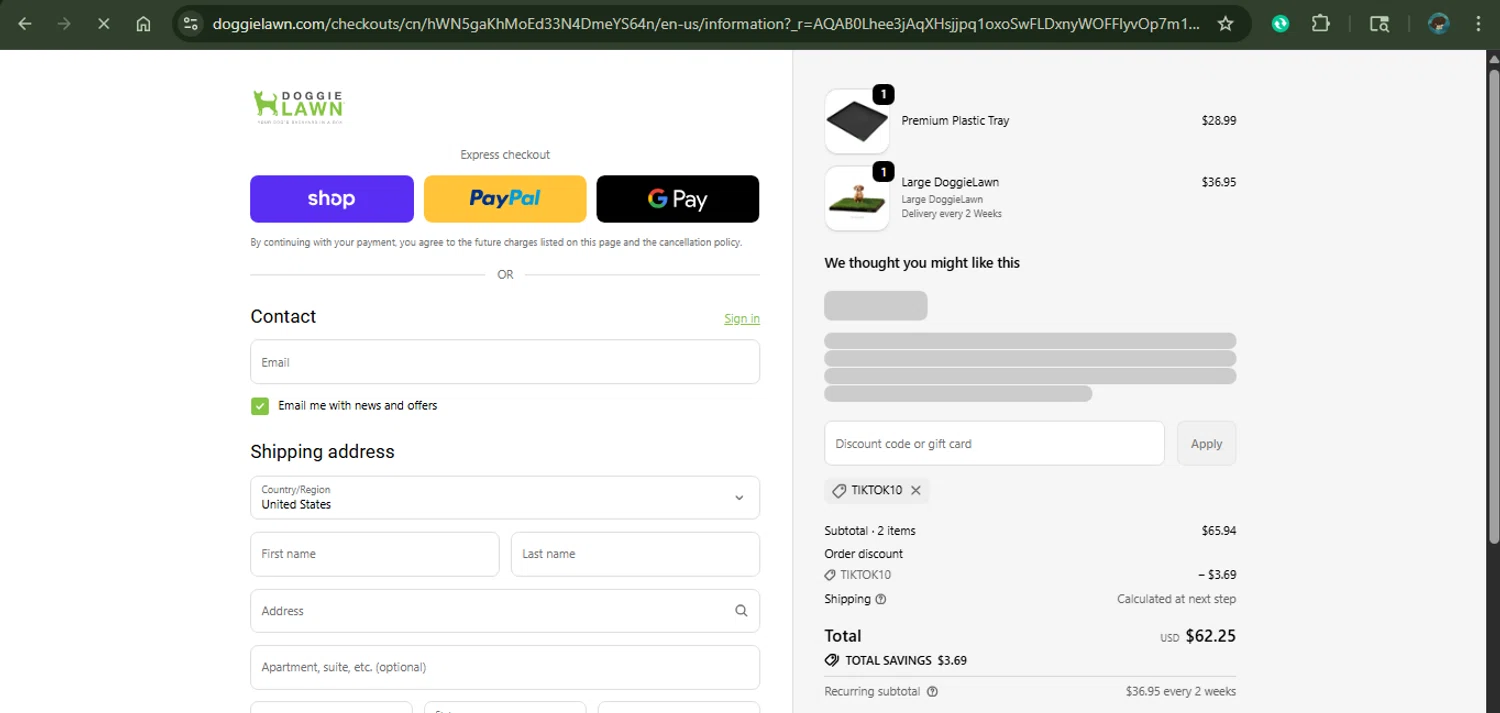Pay with Shop Pay express checkout
This screenshot has width=1500, height=713.
pos(332,199)
